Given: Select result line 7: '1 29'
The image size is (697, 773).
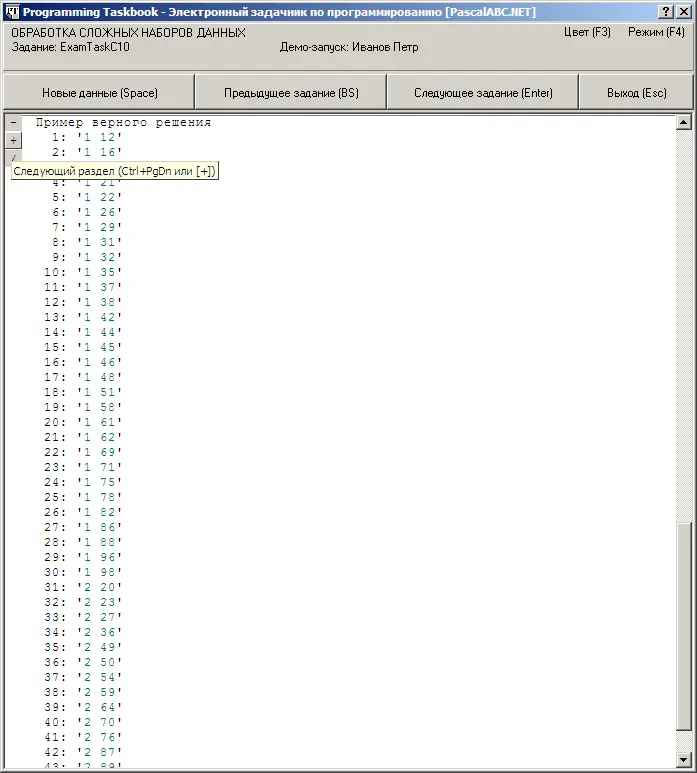Looking at the screenshot, I should point(86,227).
